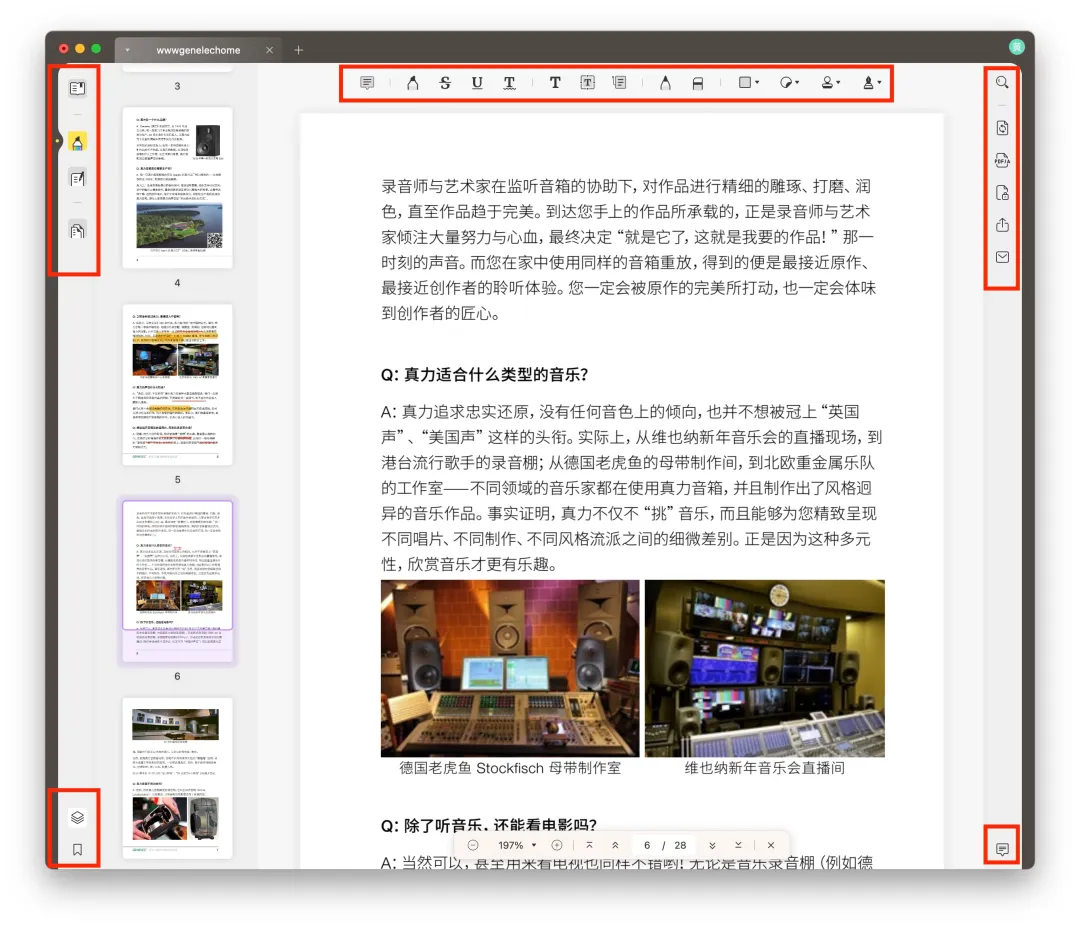Viewport: 1080px width, 929px height.
Task: Select the Highlight text tool
Action: (413, 83)
